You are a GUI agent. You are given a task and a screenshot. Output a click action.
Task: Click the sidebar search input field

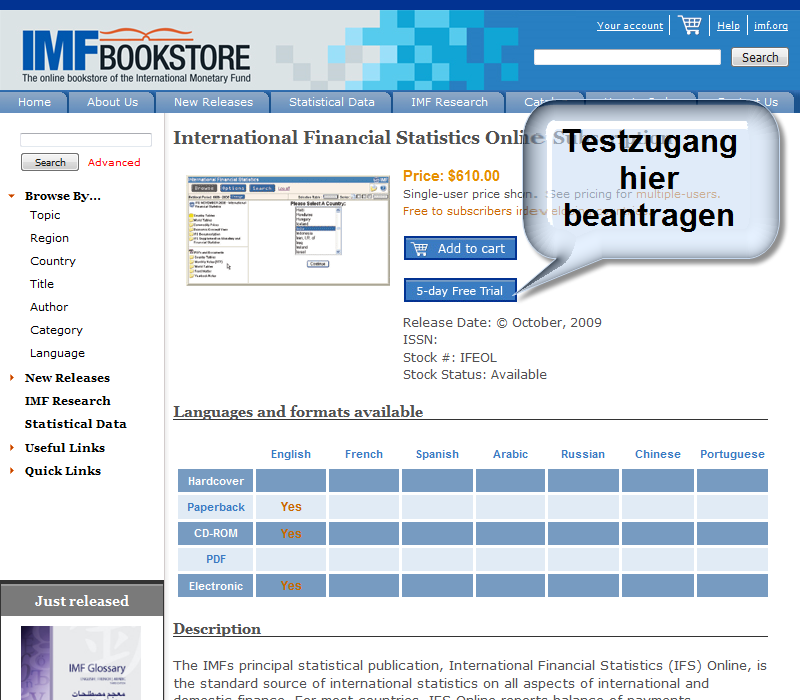tap(86, 140)
